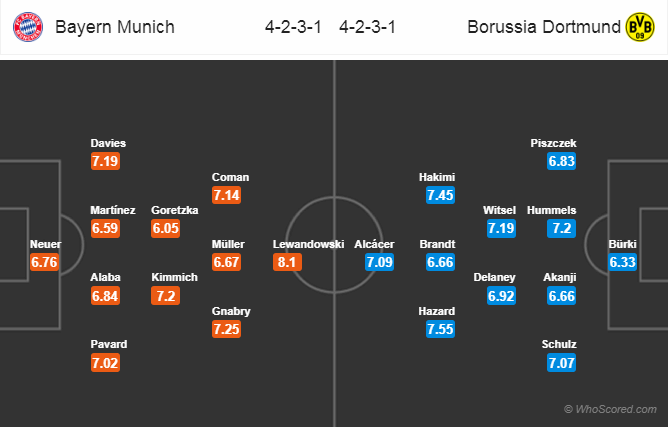Open the Borussia Dortmund team name
This screenshot has width=668, height=427.
point(544,27)
